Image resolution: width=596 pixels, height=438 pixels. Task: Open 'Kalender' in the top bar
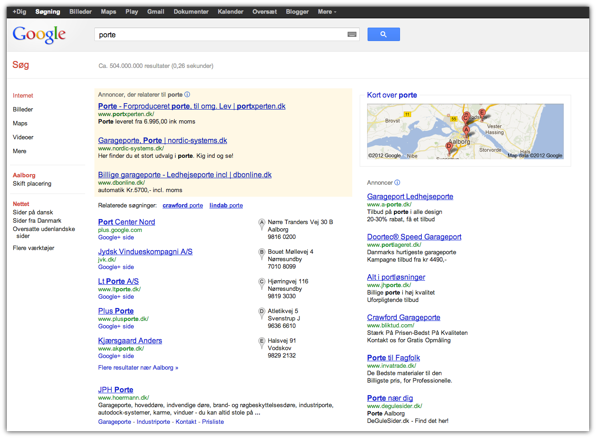pyautogui.click(x=230, y=12)
